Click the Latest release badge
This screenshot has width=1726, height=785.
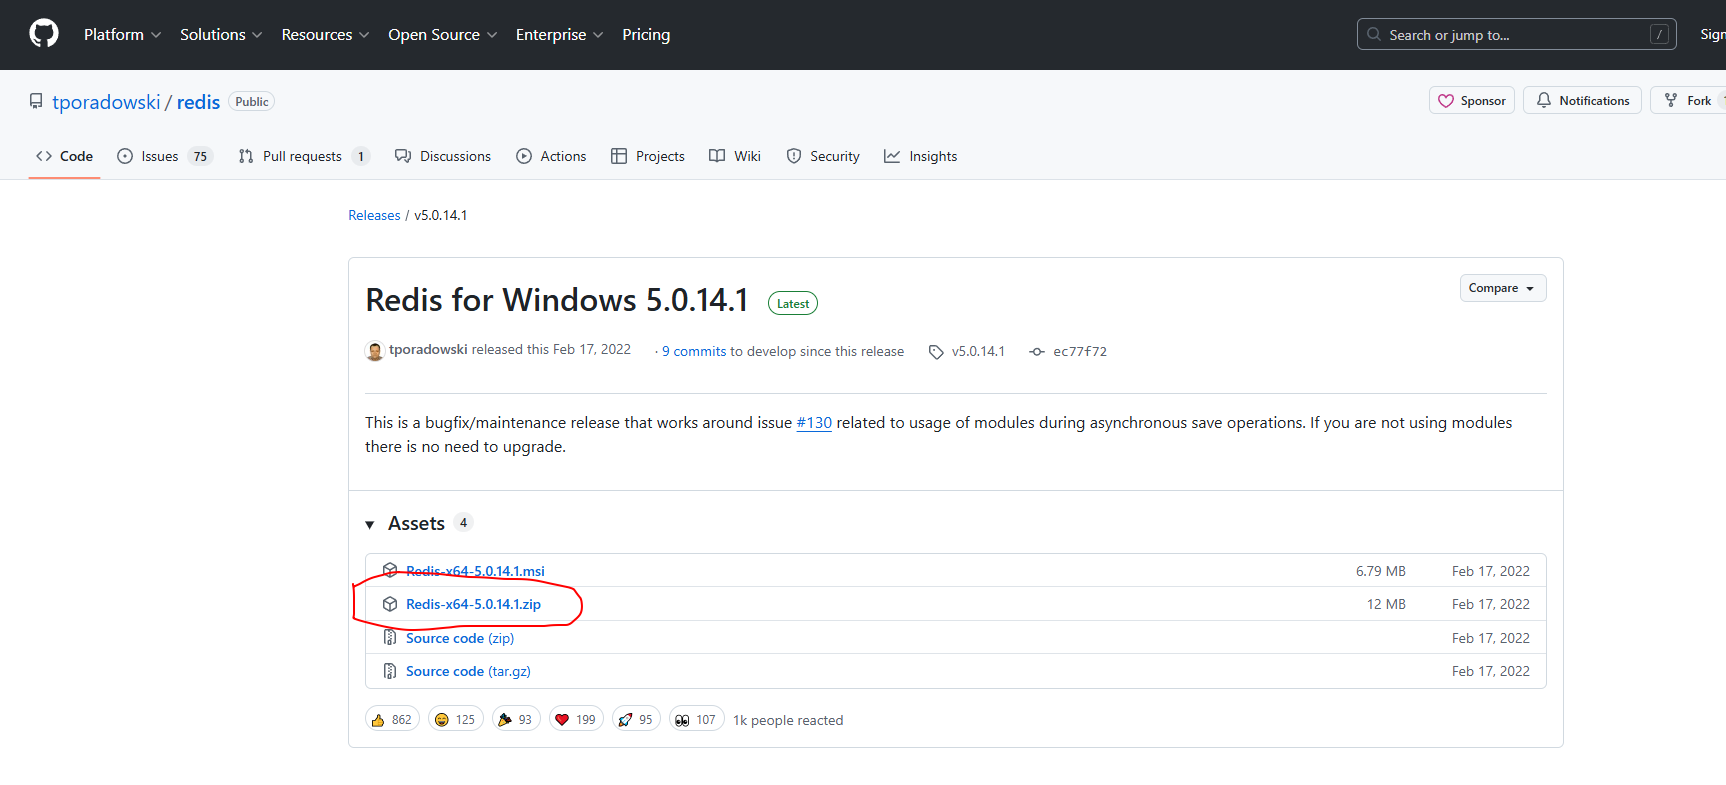click(793, 303)
